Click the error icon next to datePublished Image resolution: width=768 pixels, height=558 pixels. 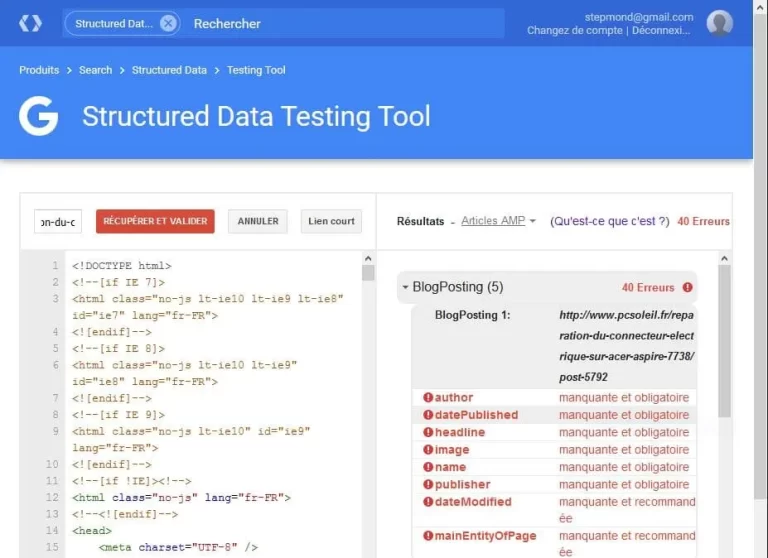click(x=428, y=415)
